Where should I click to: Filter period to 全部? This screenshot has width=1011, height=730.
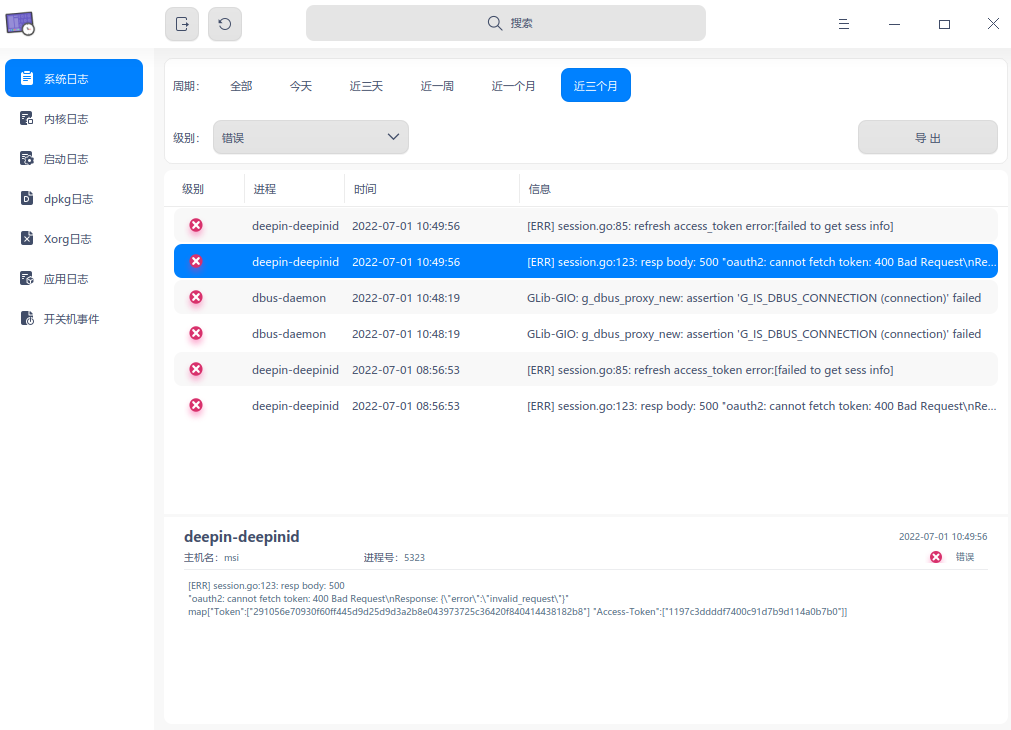coord(241,86)
